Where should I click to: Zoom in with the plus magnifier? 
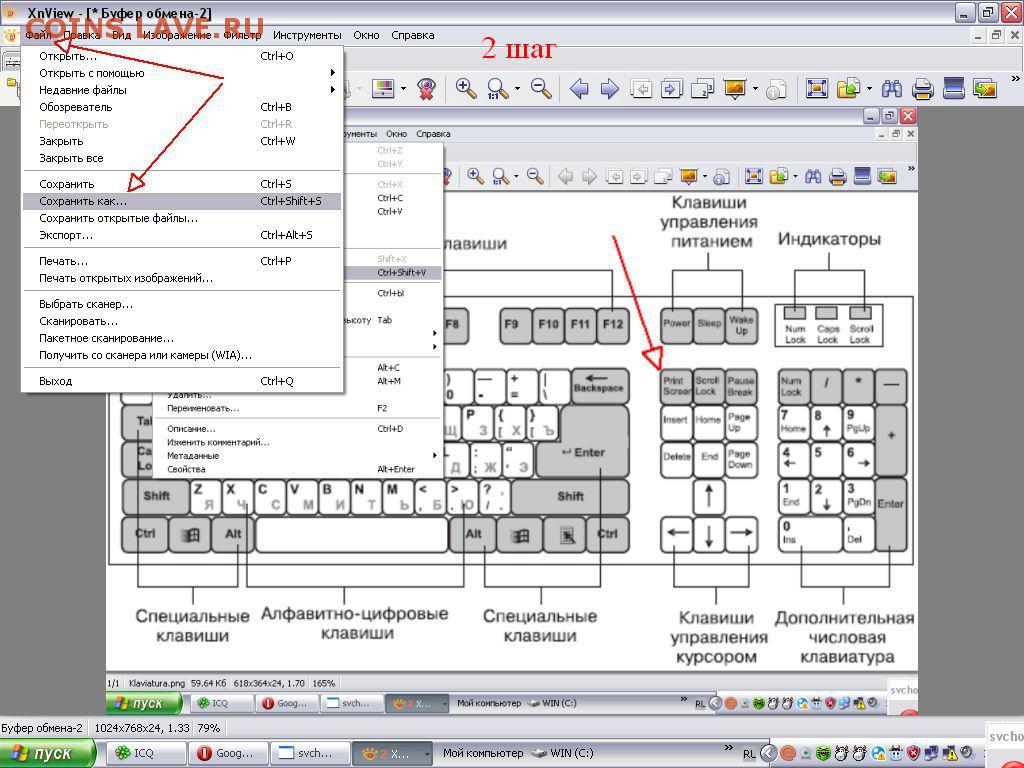click(466, 88)
